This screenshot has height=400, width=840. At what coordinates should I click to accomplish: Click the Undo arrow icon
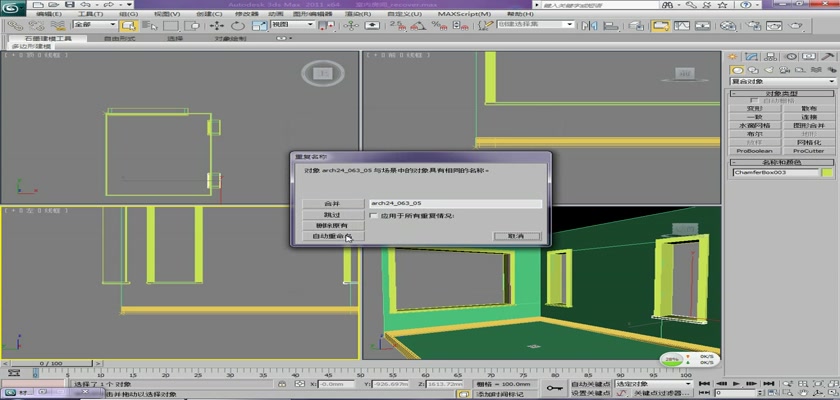tap(85, 4)
